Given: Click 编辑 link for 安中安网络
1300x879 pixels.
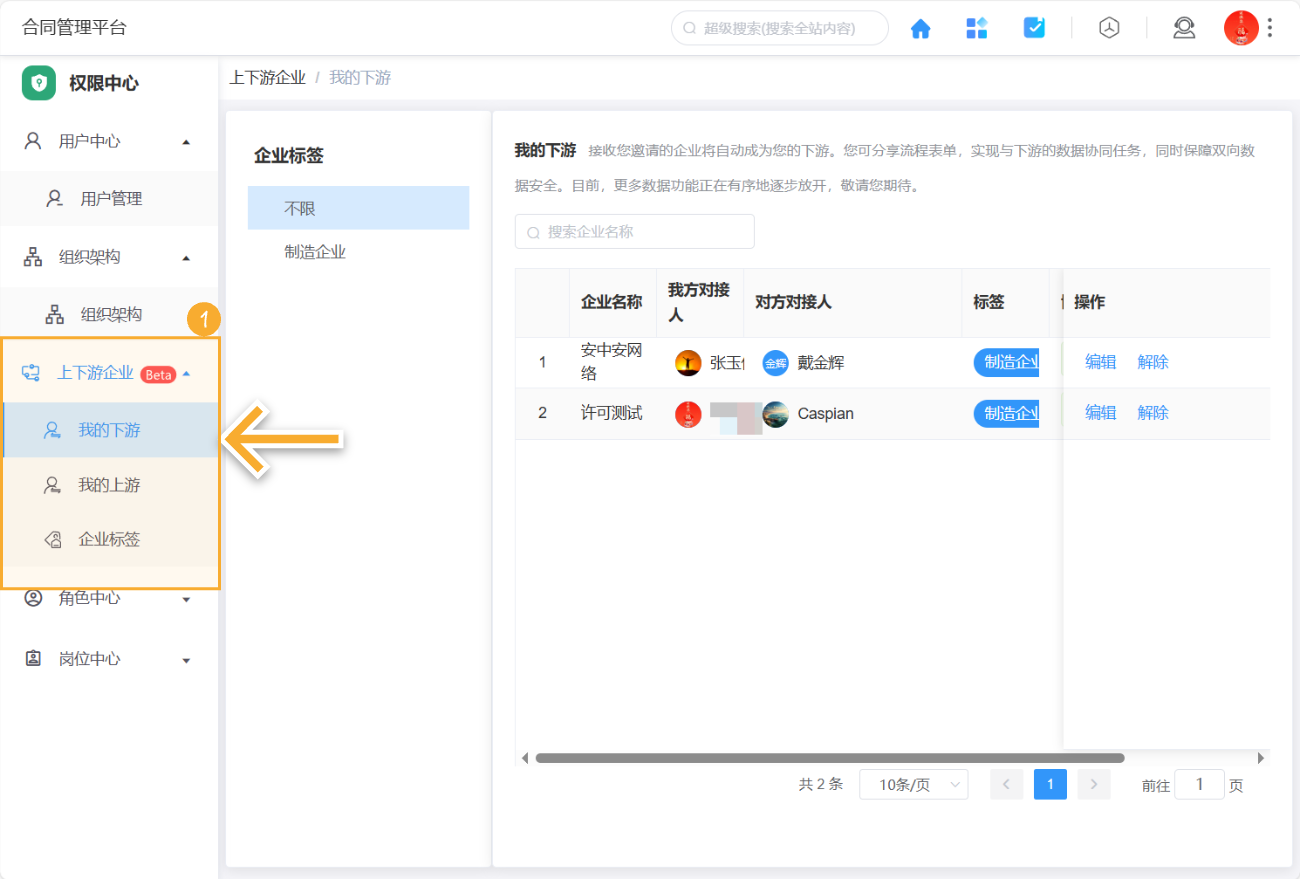Looking at the screenshot, I should tap(1099, 361).
